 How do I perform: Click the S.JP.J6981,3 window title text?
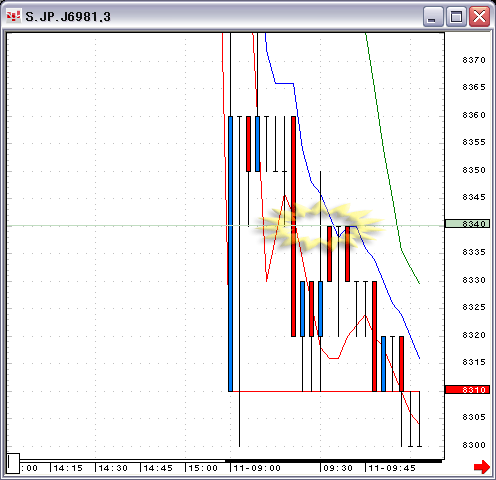pyautogui.click(x=68, y=17)
